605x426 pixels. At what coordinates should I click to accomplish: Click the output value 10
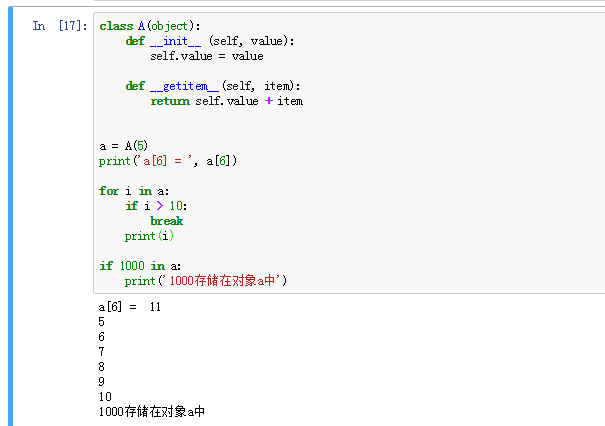click(x=105, y=397)
